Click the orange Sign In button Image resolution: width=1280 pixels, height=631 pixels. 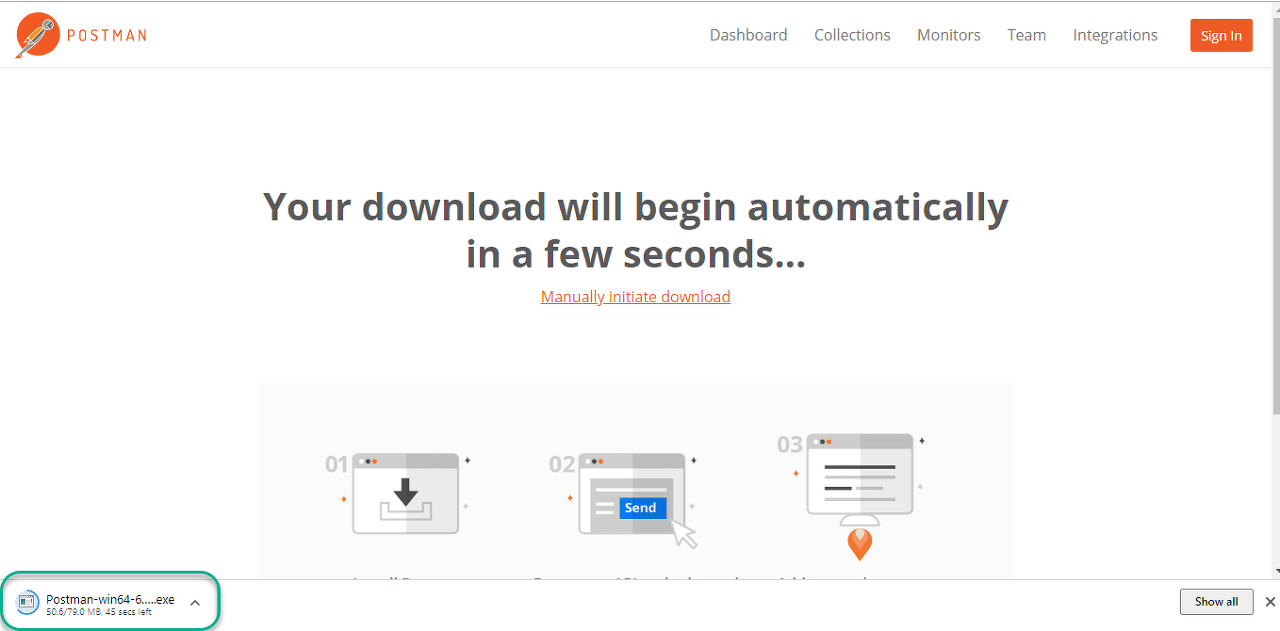click(1221, 35)
